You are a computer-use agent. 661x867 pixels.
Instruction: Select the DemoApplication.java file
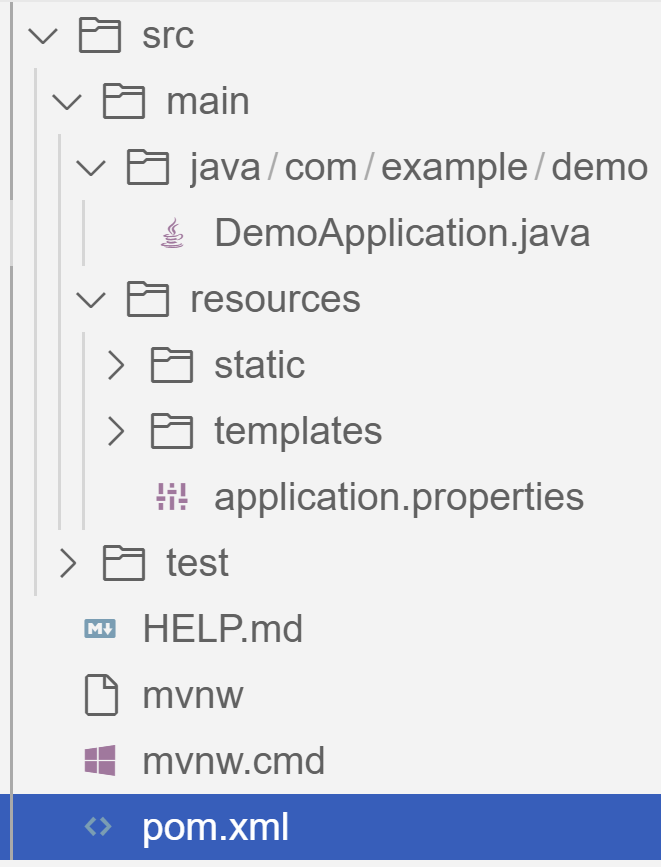401,232
